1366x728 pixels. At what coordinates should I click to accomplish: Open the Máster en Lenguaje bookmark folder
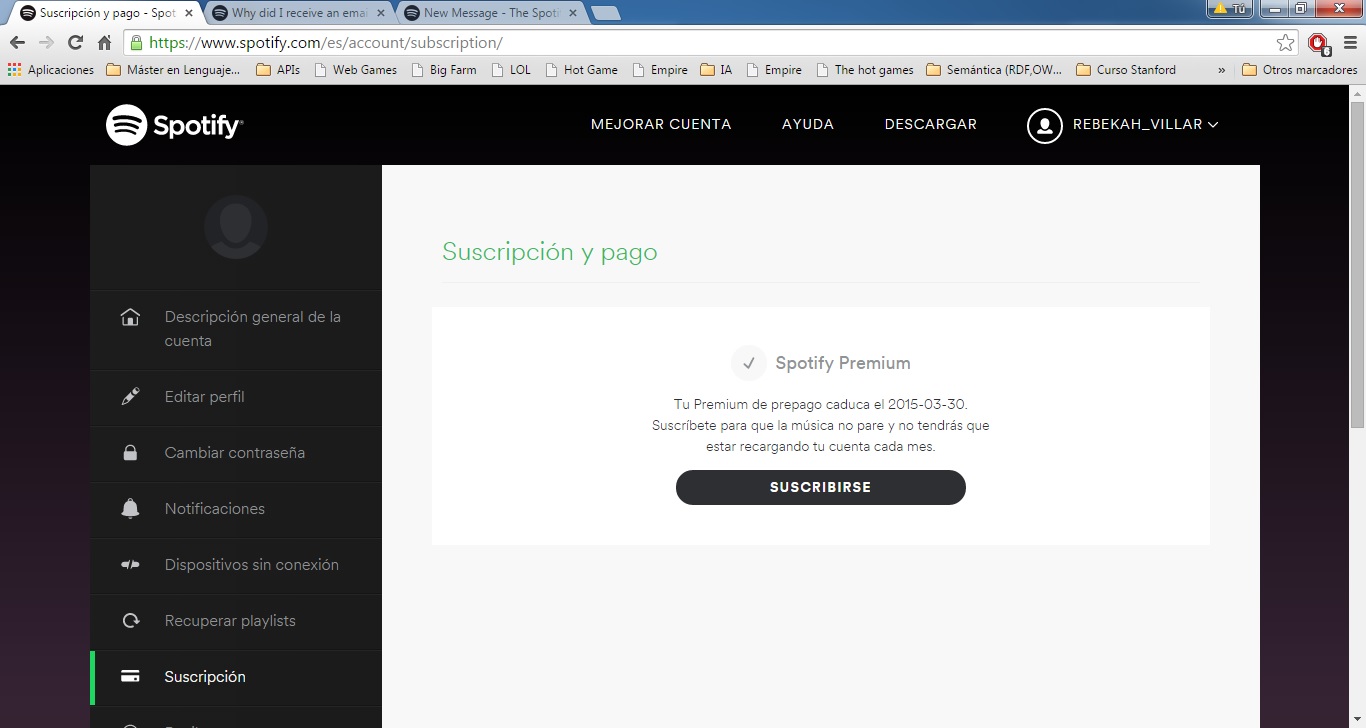[x=173, y=70]
